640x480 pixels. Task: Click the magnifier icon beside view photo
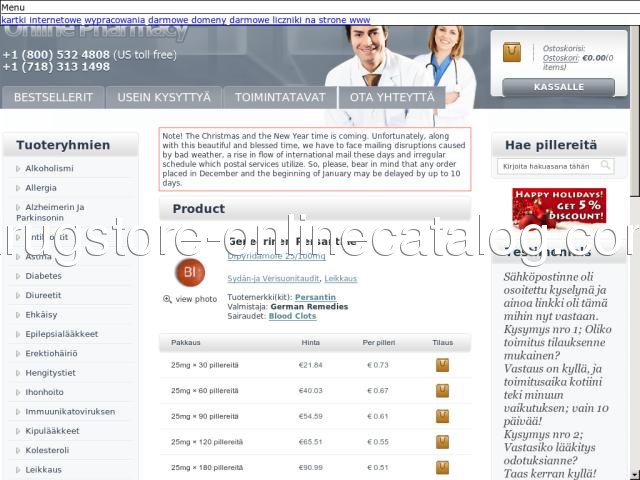(x=167, y=299)
